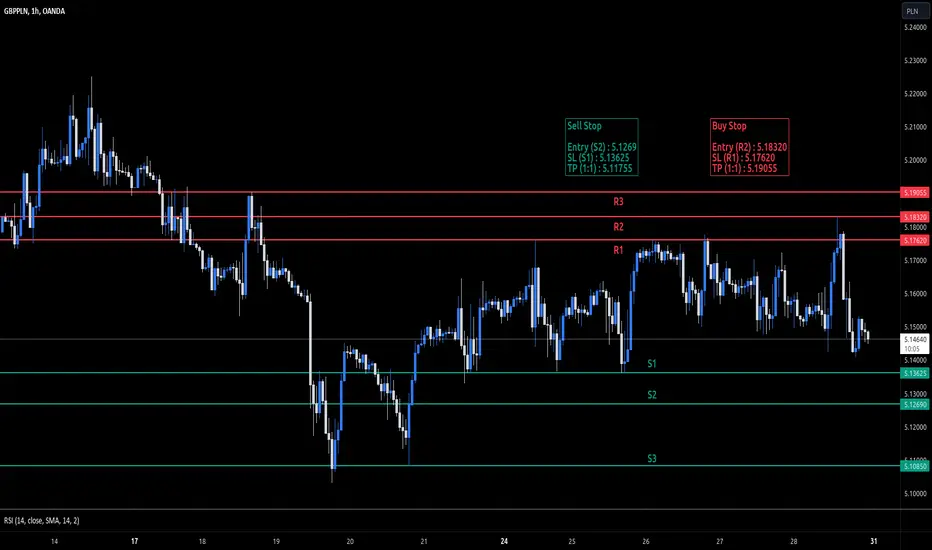Image resolution: width=932 pixels, height=550 pixels.
Task: Click the red 5.18320 price axis tag
Action: click(x=915, y=217)
